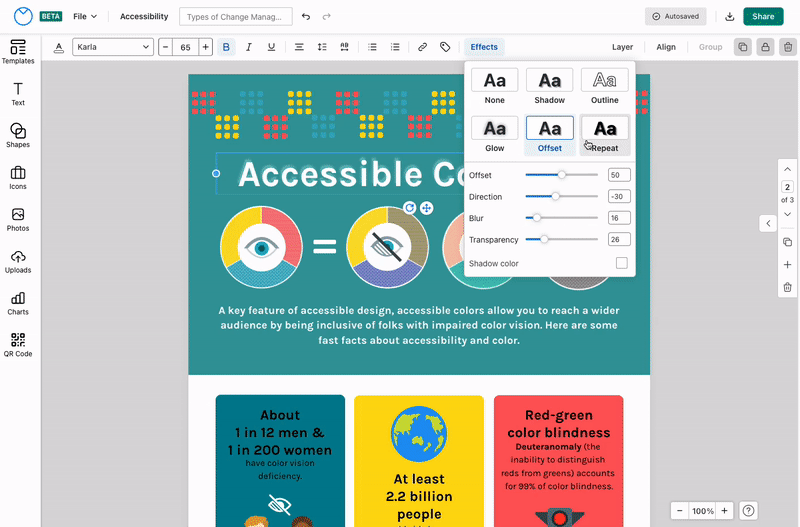Insert a link with the chain icon

point(422,47)
